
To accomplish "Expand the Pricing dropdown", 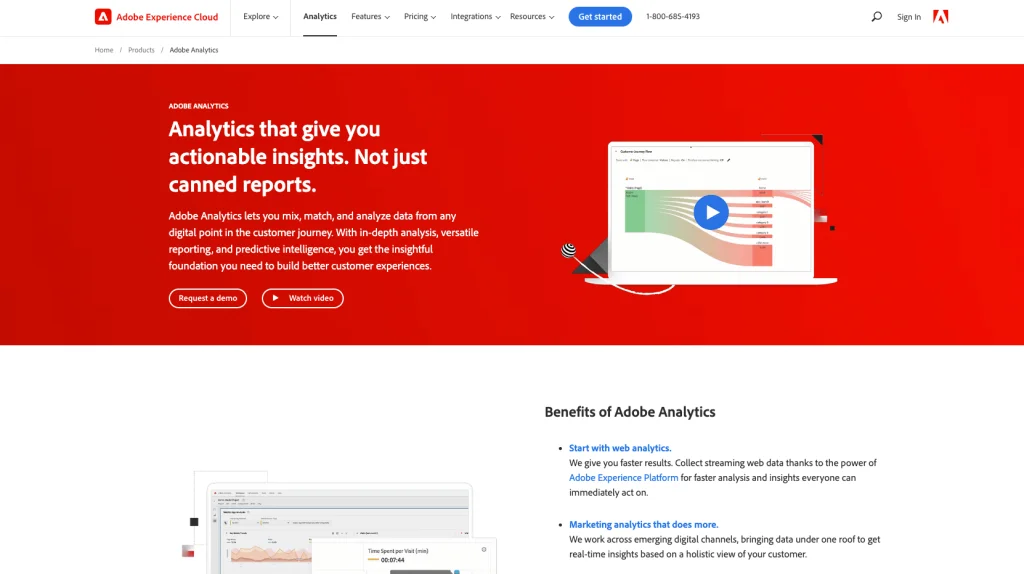I will click(420, 17).
